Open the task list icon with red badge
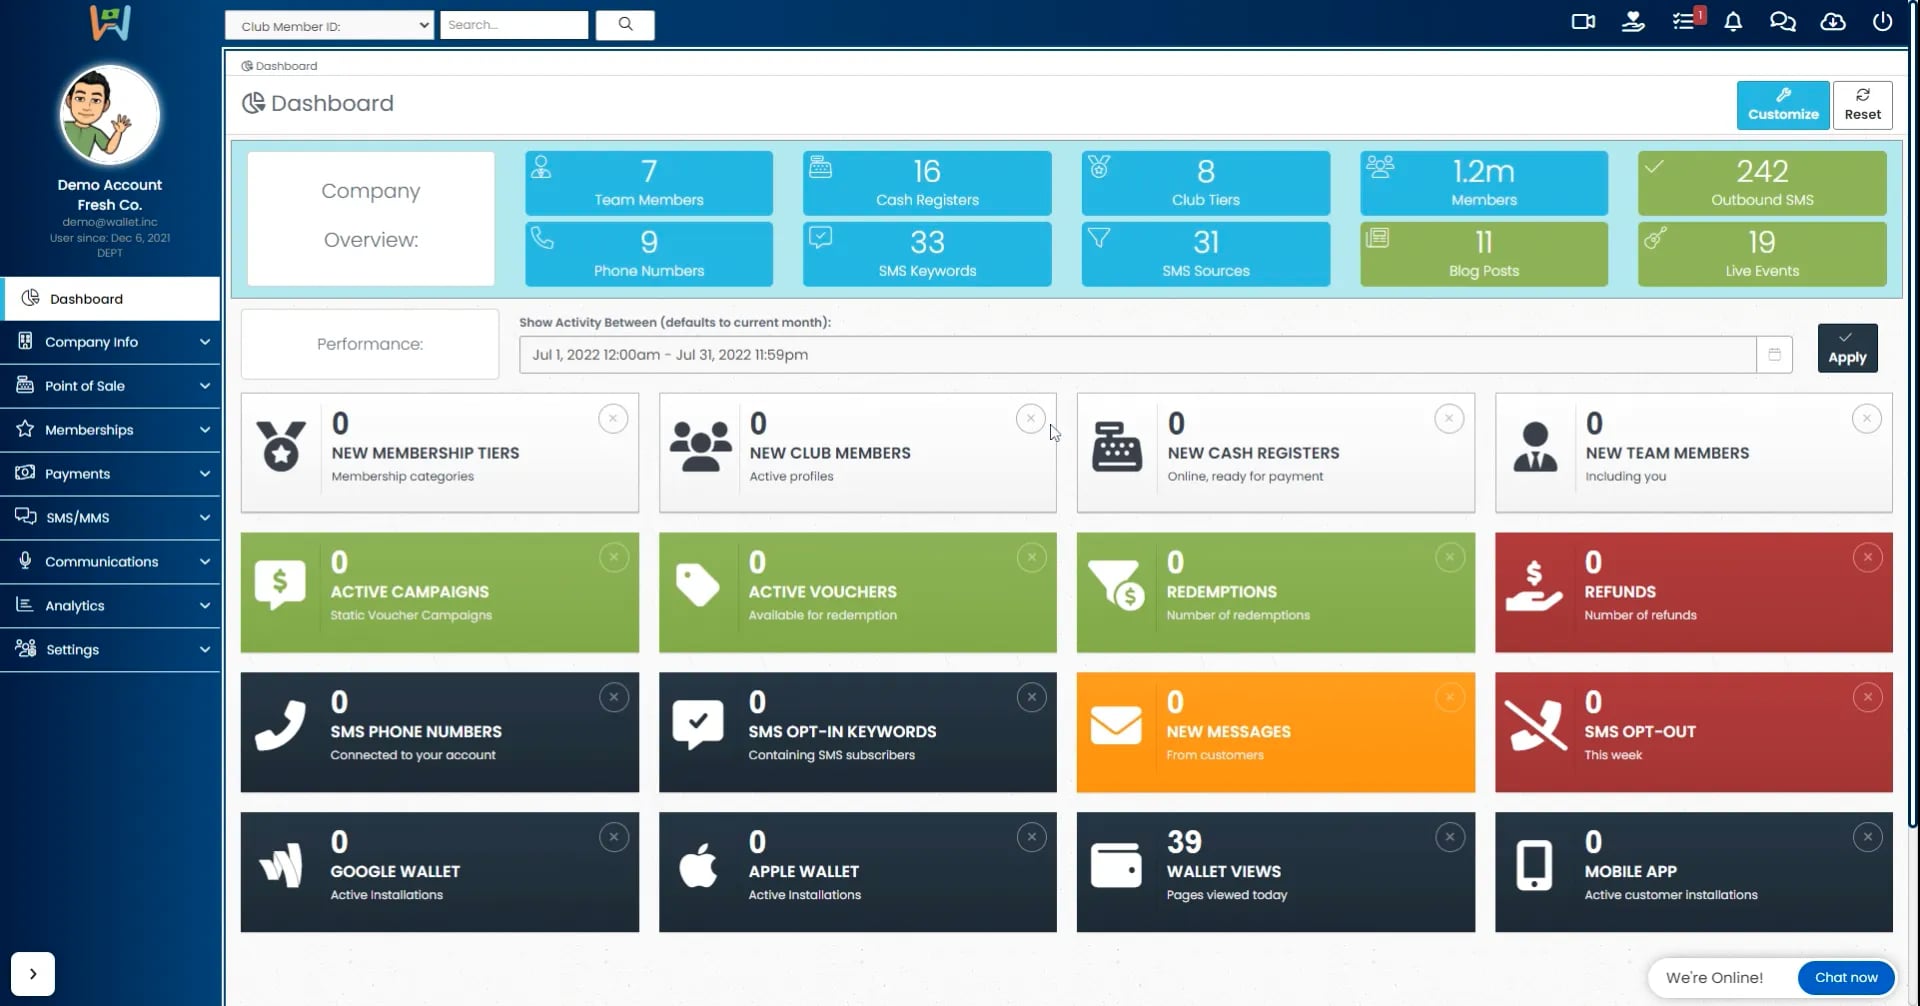The image size is (1920, 1006). pos(1686,20)
